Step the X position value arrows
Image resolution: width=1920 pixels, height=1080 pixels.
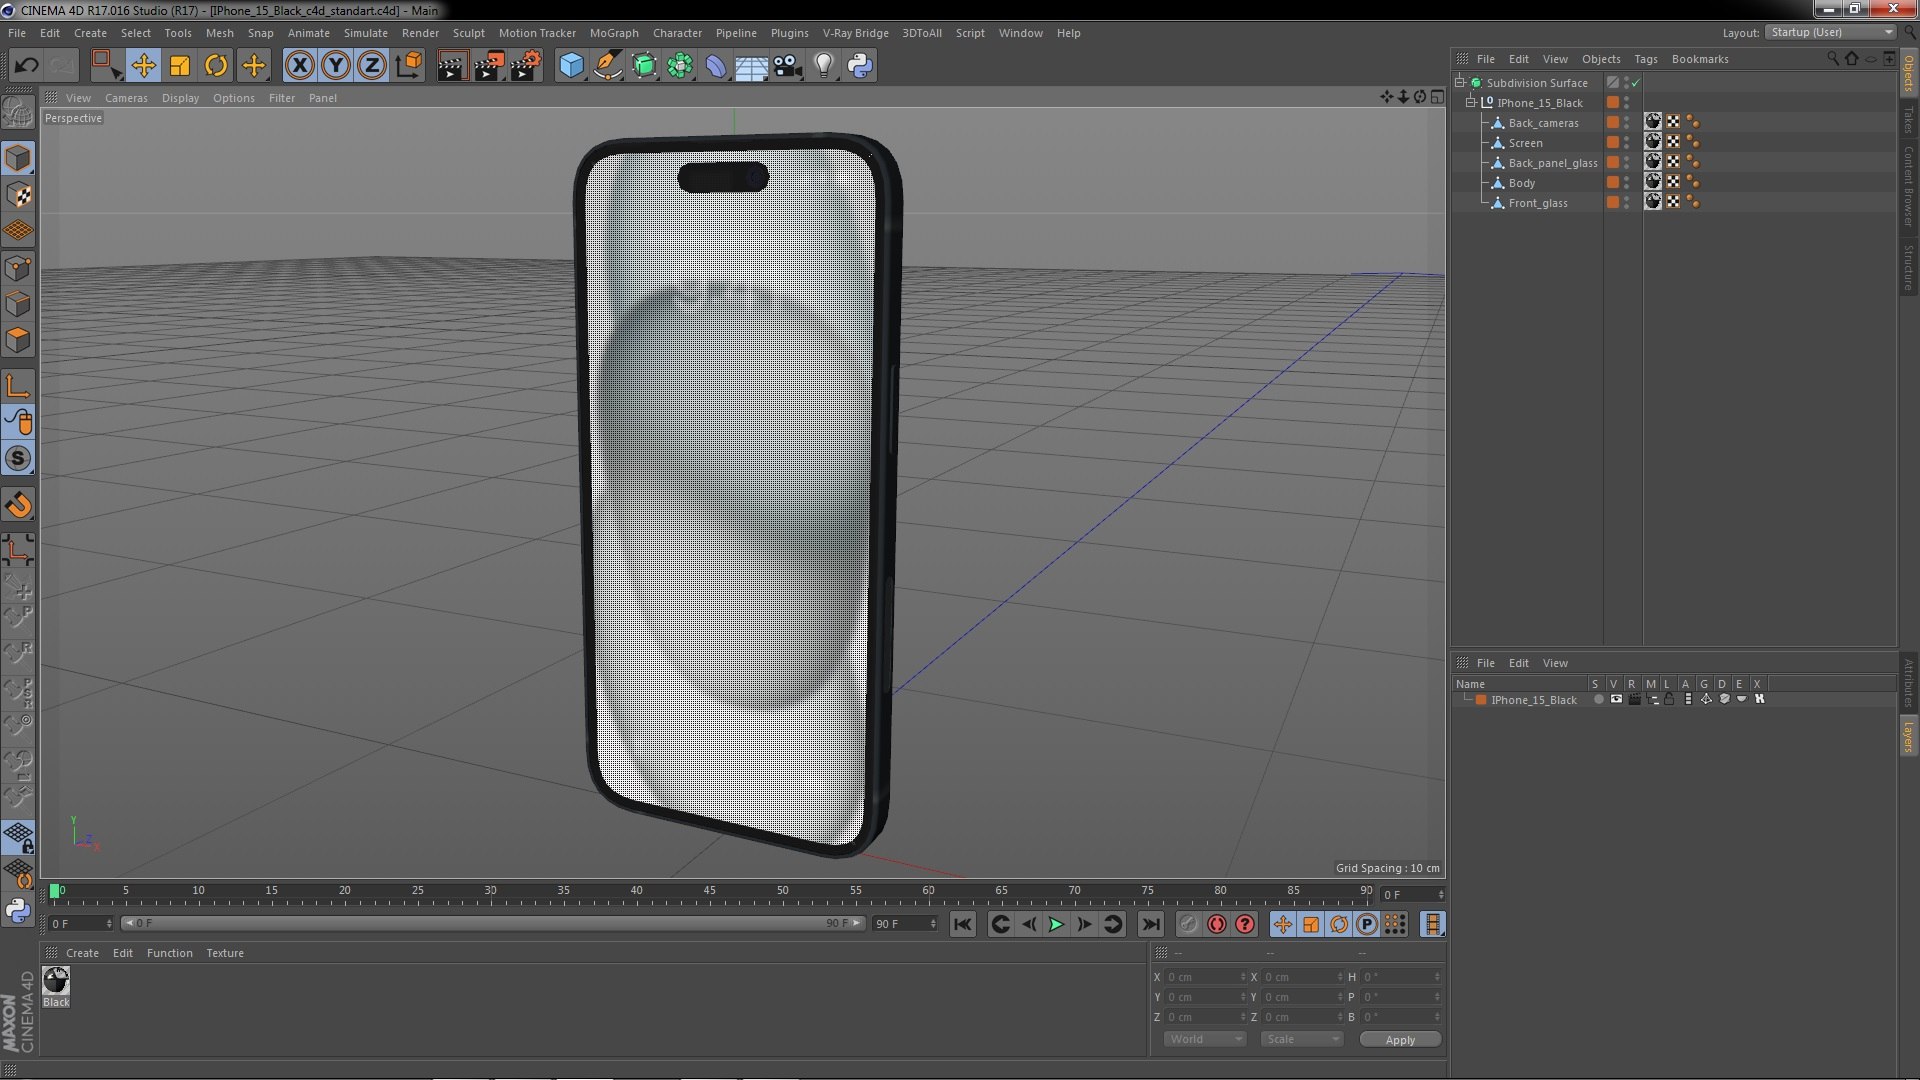point(1243,977)
